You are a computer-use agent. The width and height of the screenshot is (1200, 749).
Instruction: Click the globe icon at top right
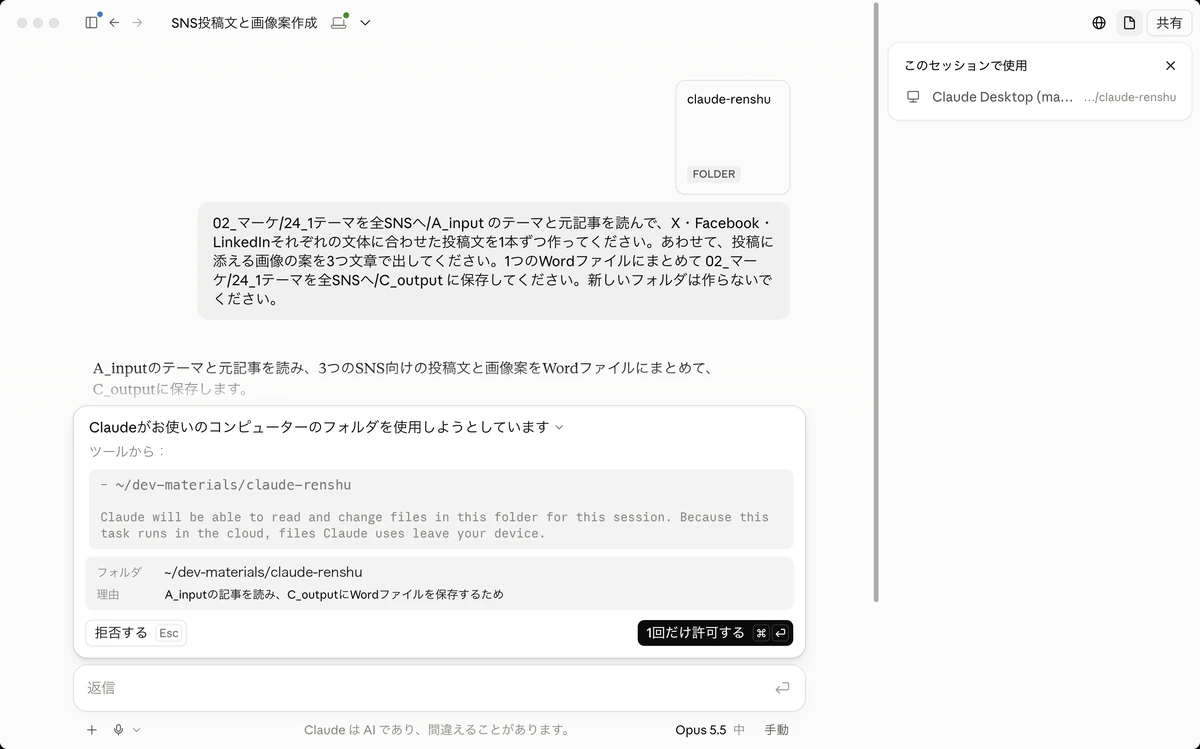tap(1099, 23)
